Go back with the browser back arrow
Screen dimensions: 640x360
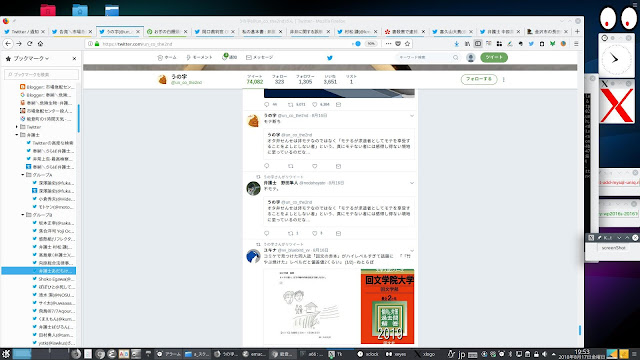tap(8, 44)
